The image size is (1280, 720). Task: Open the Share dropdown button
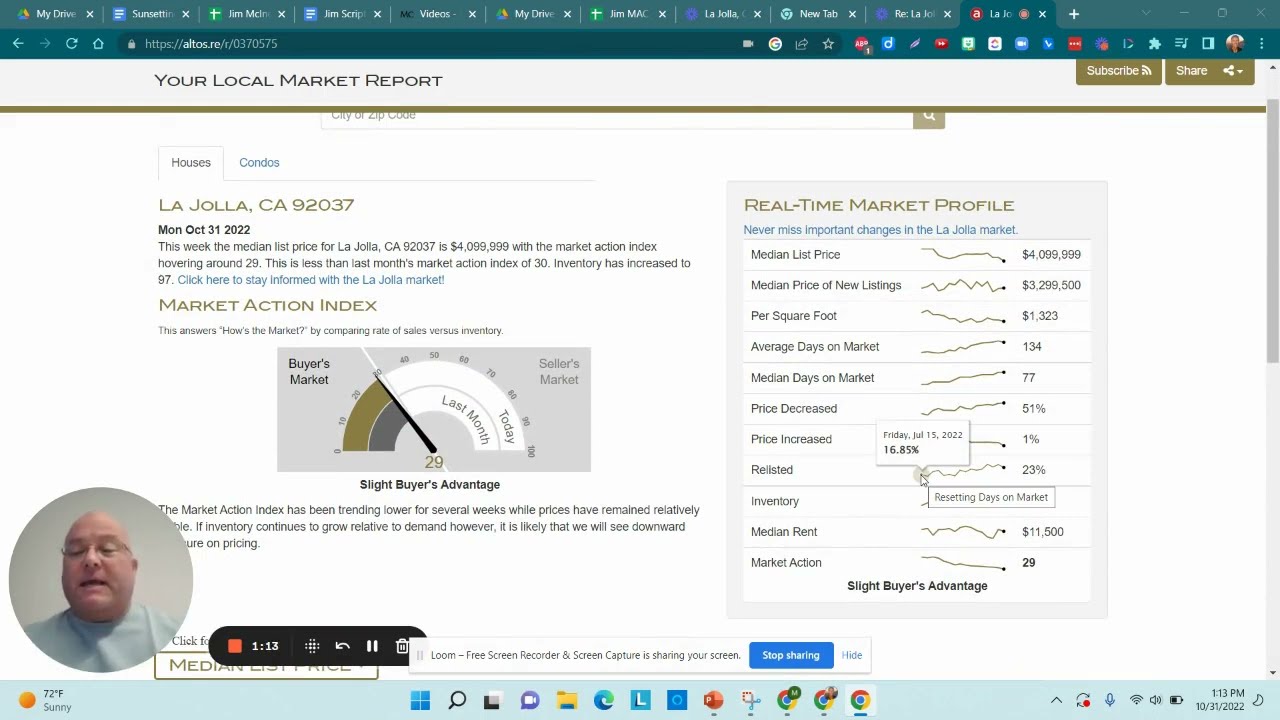tap(1209, 71)
